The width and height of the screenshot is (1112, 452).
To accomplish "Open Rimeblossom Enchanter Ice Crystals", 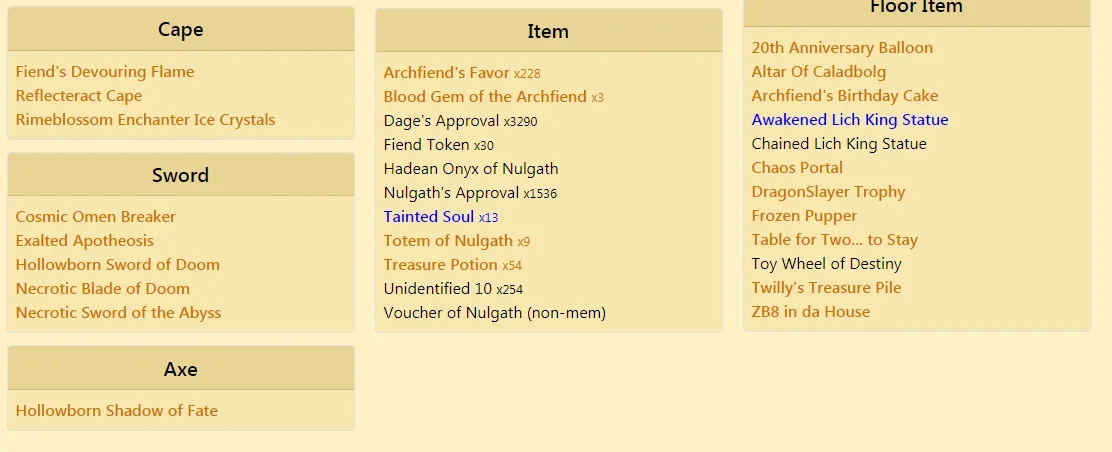I will coord(145,120).
